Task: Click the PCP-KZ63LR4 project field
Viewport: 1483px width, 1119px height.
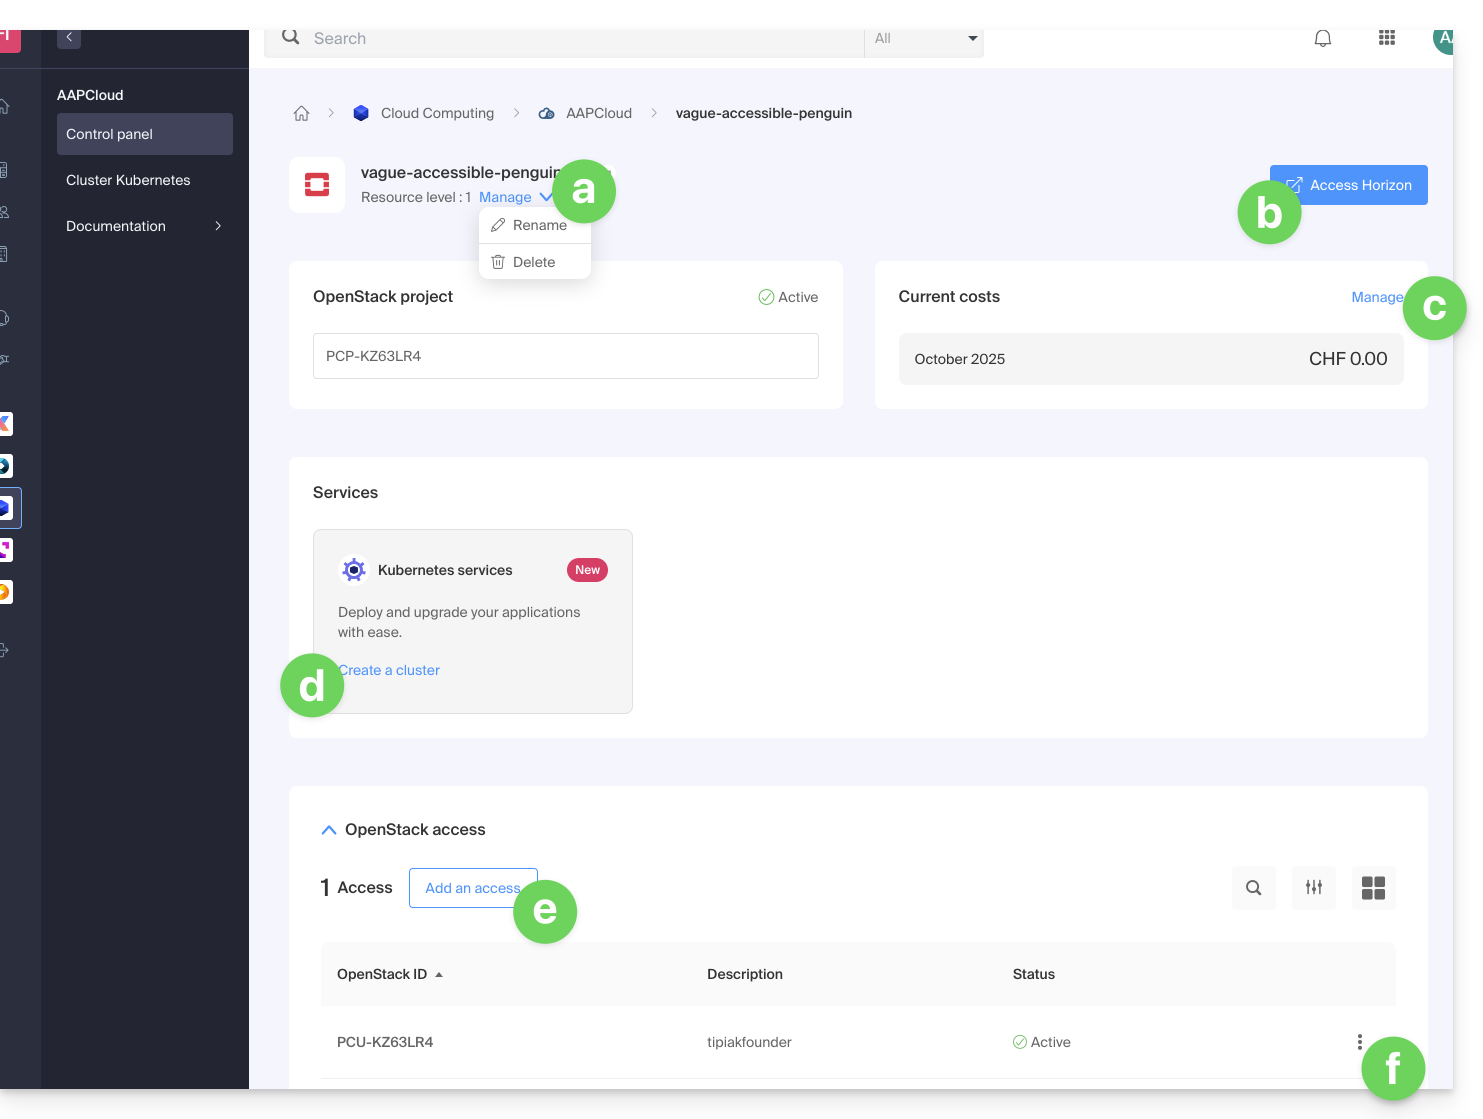Action: click(565, 356)
